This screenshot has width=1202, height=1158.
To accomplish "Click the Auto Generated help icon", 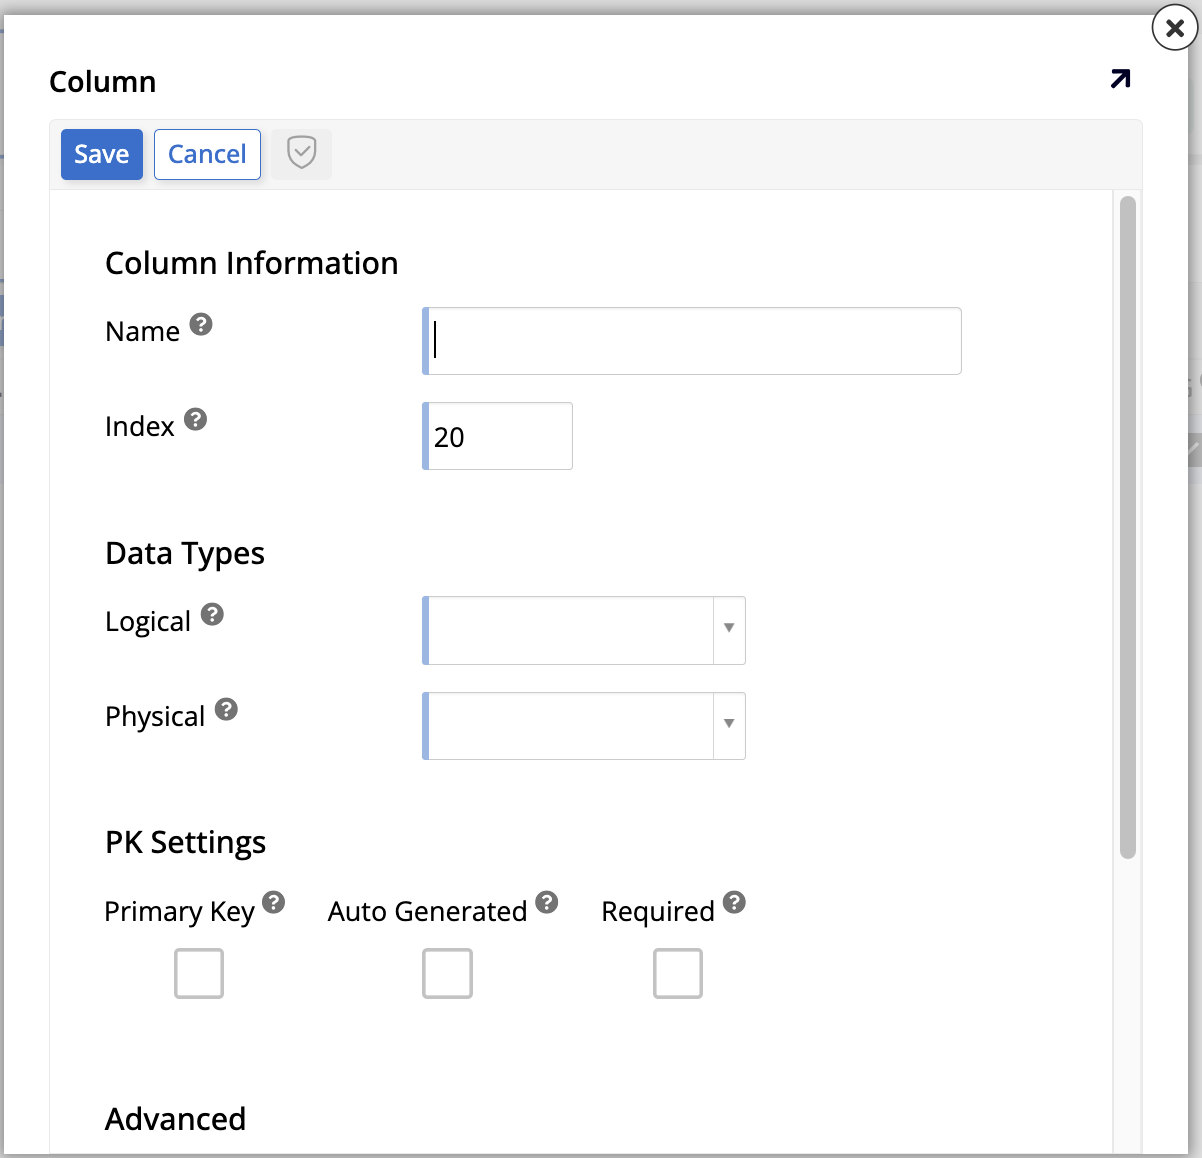I will (x=547, y=900).
